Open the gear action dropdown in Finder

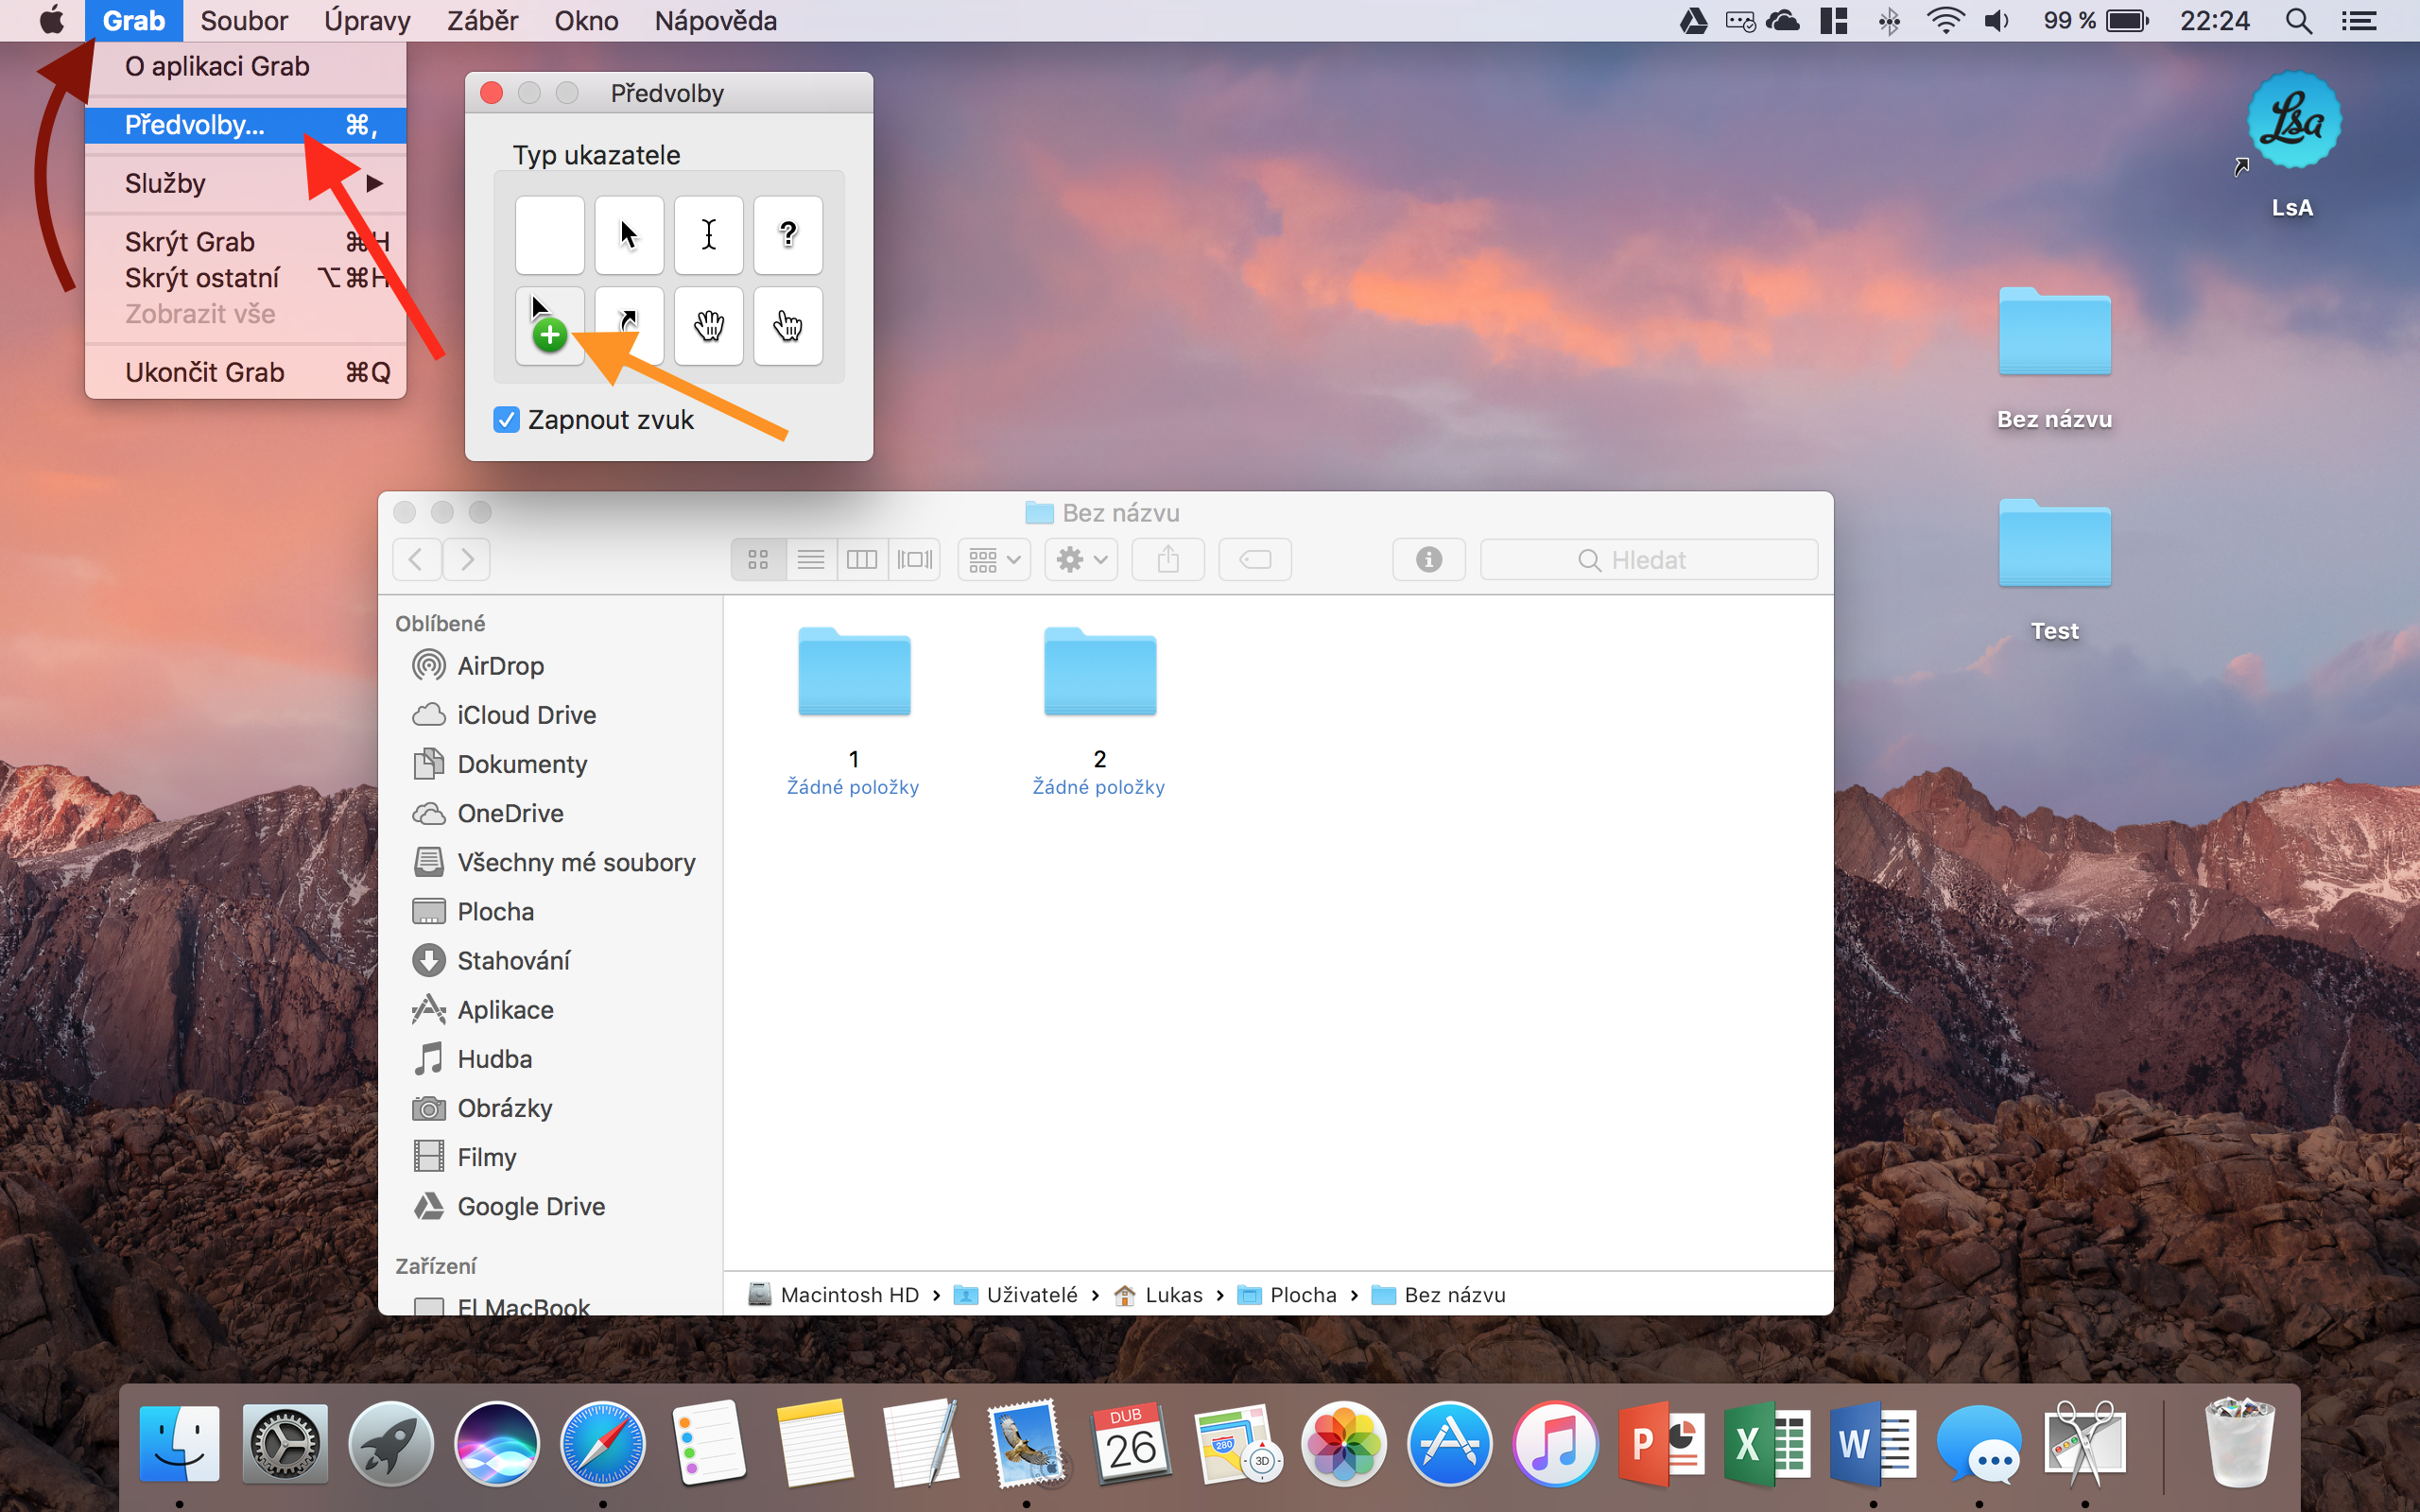click(x=1081, y=560)
